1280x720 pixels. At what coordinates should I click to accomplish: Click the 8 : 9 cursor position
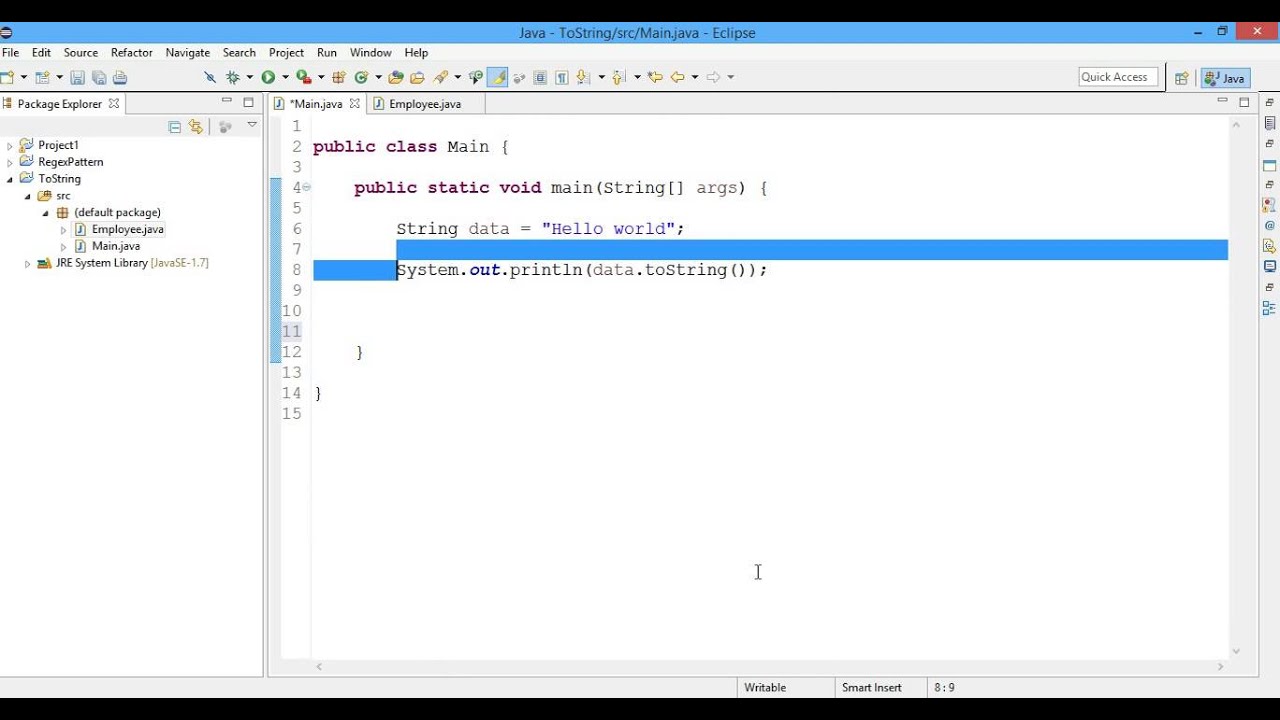point(945,688)
